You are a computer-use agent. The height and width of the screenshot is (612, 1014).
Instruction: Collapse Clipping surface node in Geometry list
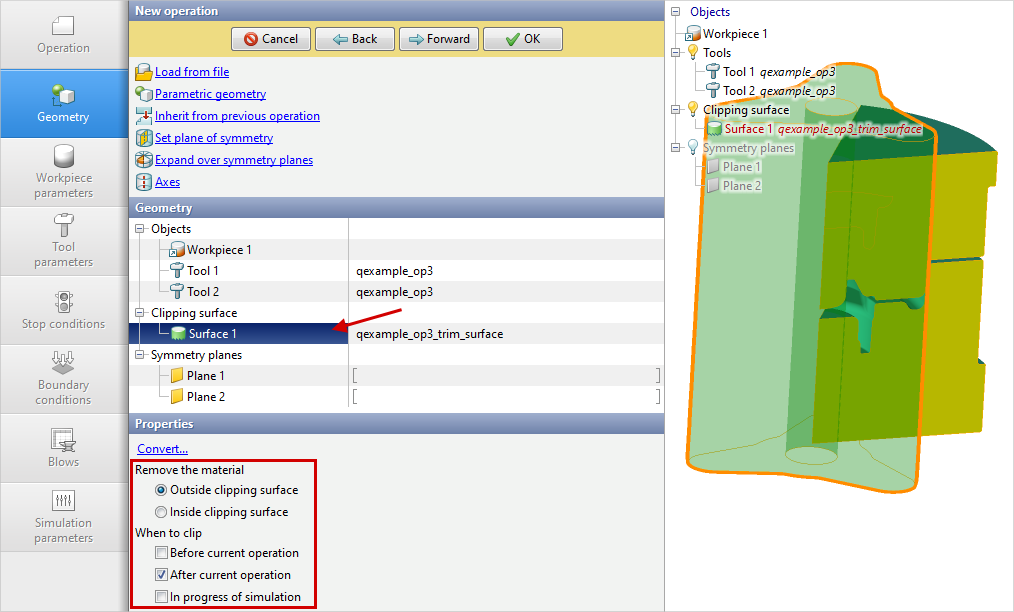click(x=140, y=313)
